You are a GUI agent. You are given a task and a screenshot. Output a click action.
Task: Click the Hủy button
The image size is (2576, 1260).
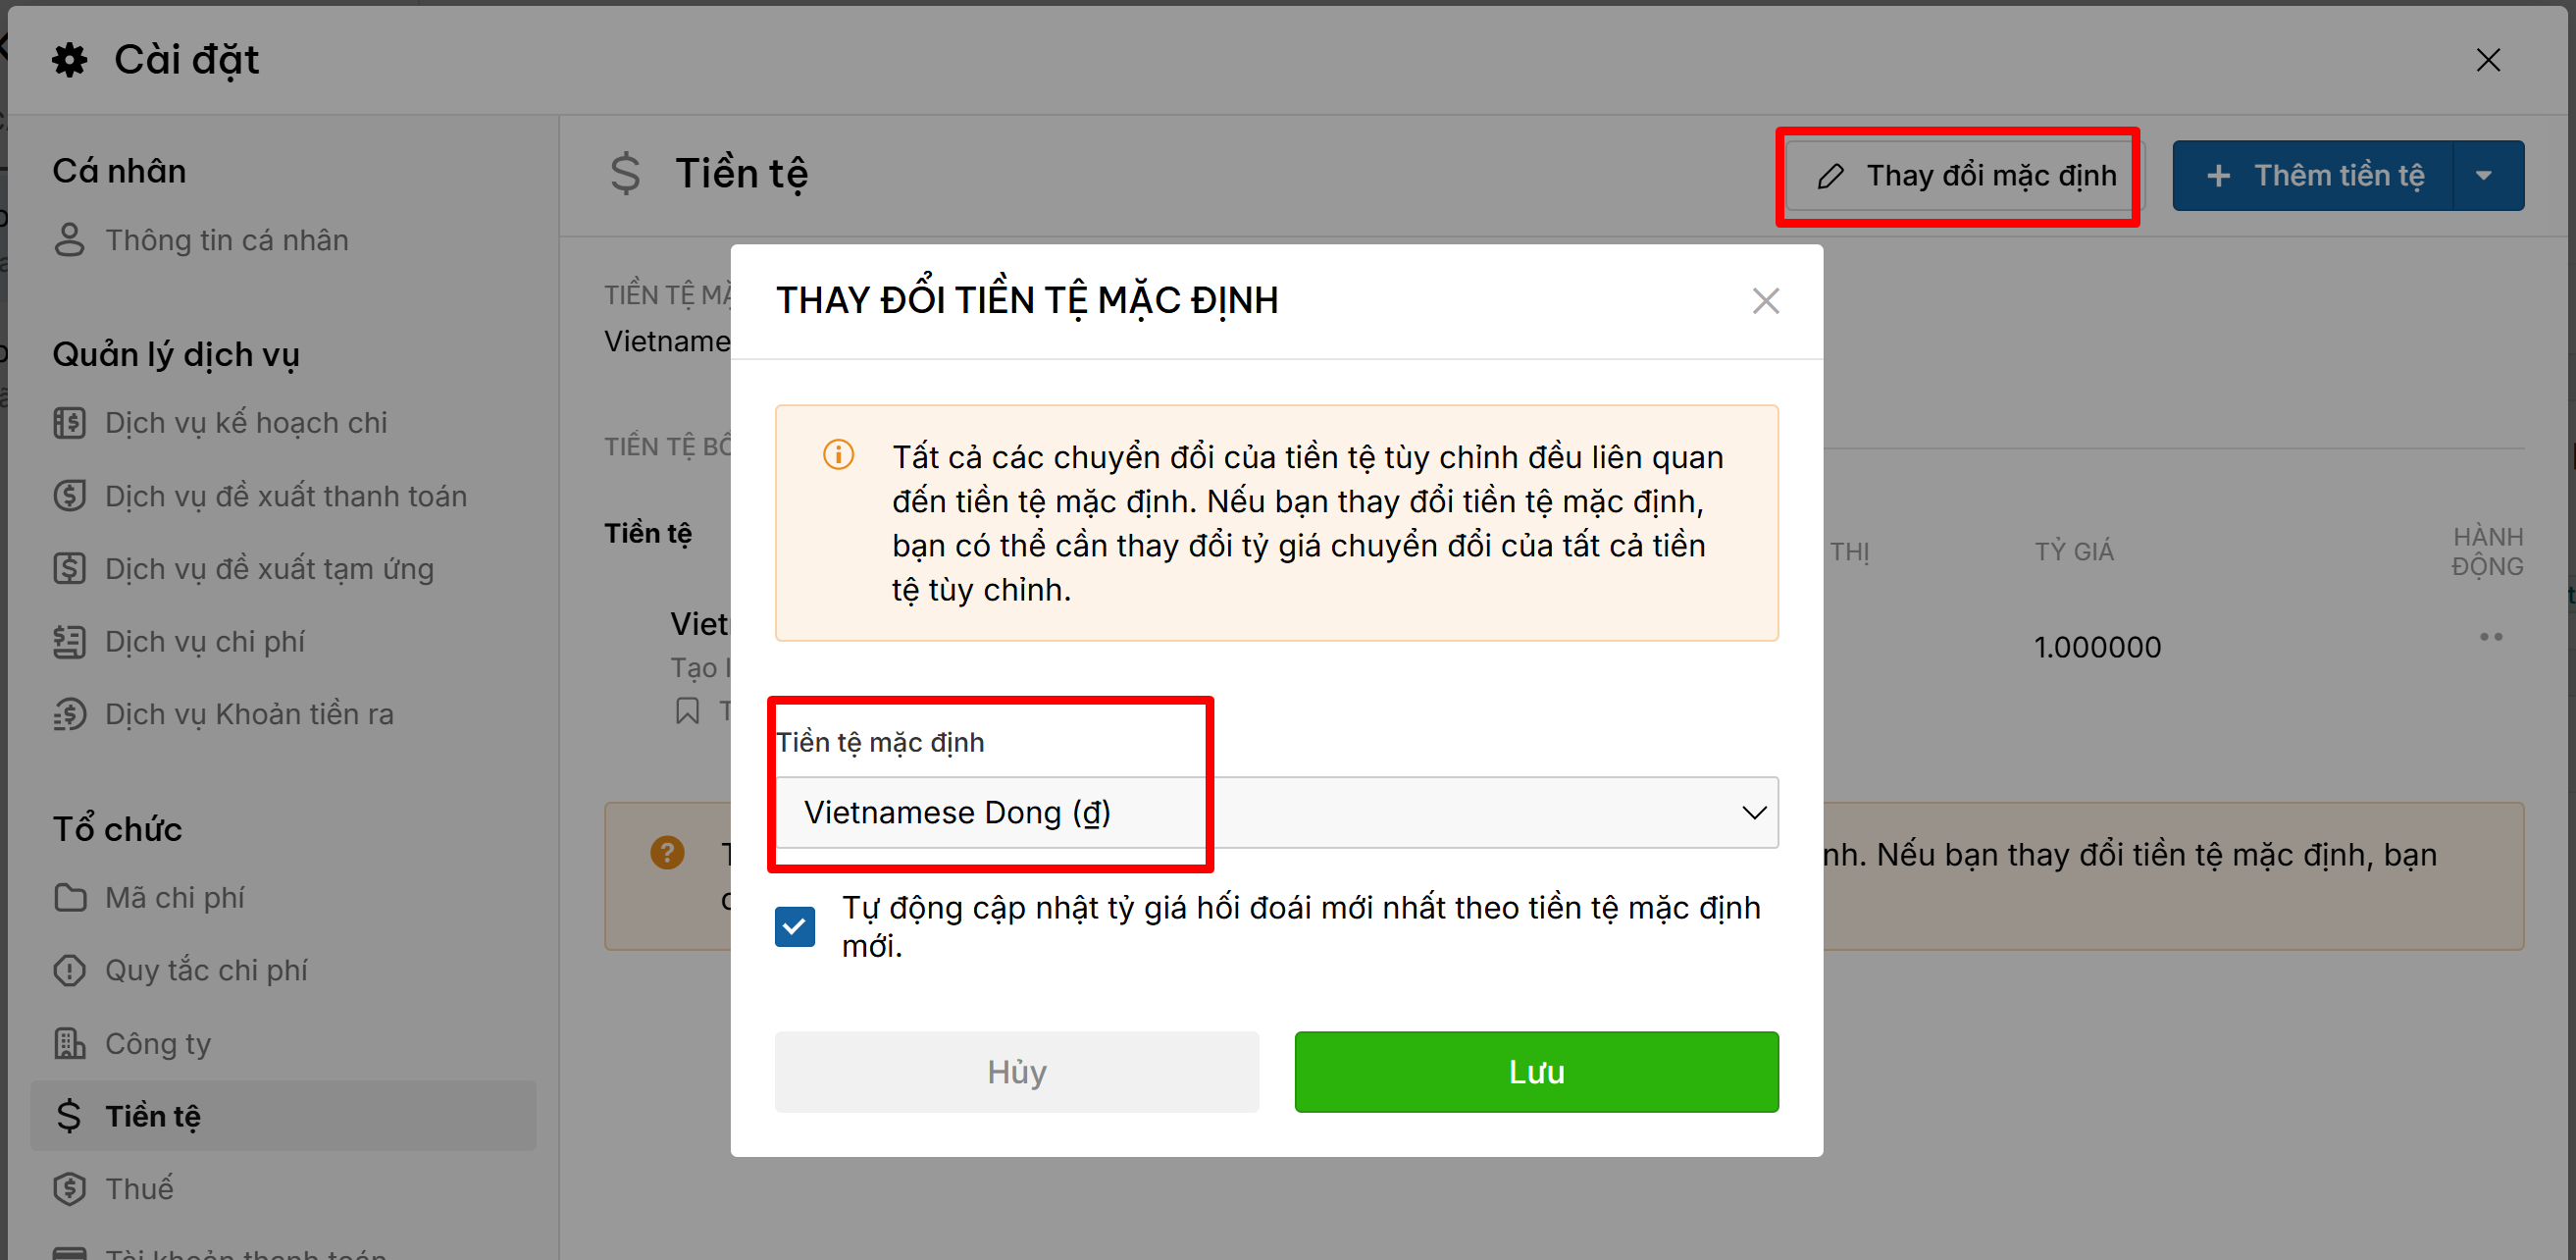pos(1016,1072)
